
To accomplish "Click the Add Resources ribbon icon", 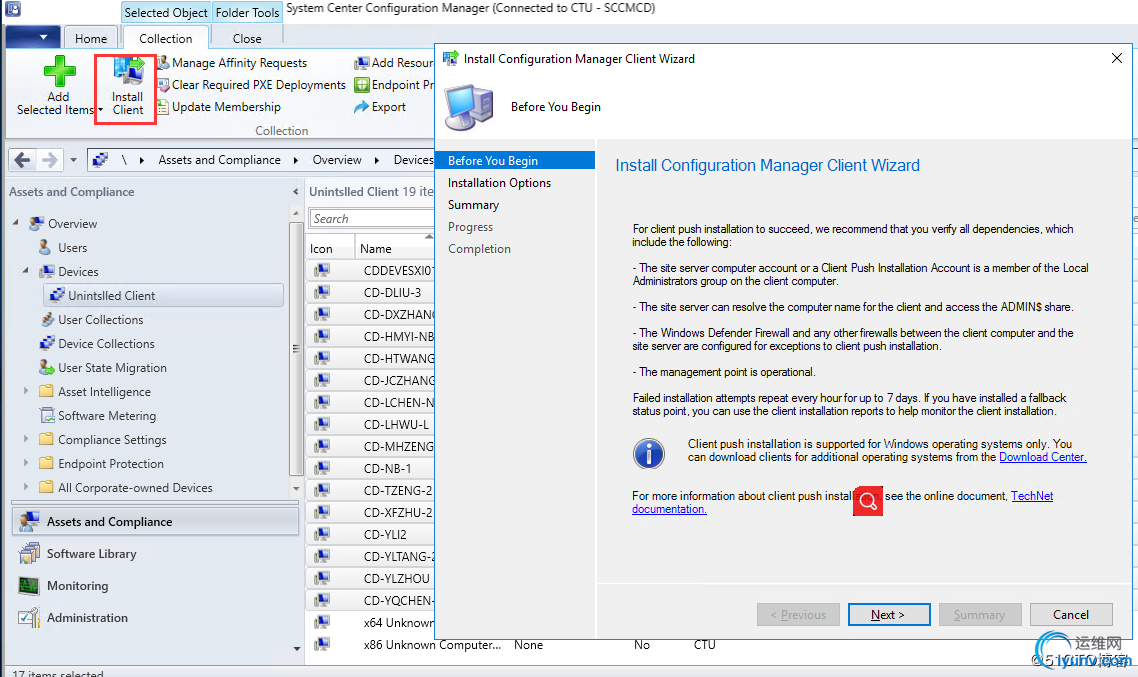I will [x=361, y=63].
